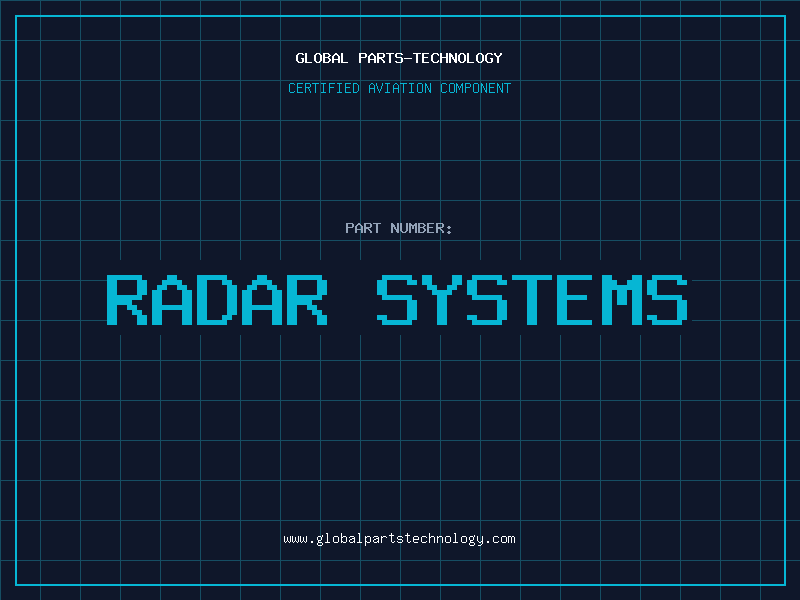
Task: Click the PART NUMBER: label
Action: [399, 228]
